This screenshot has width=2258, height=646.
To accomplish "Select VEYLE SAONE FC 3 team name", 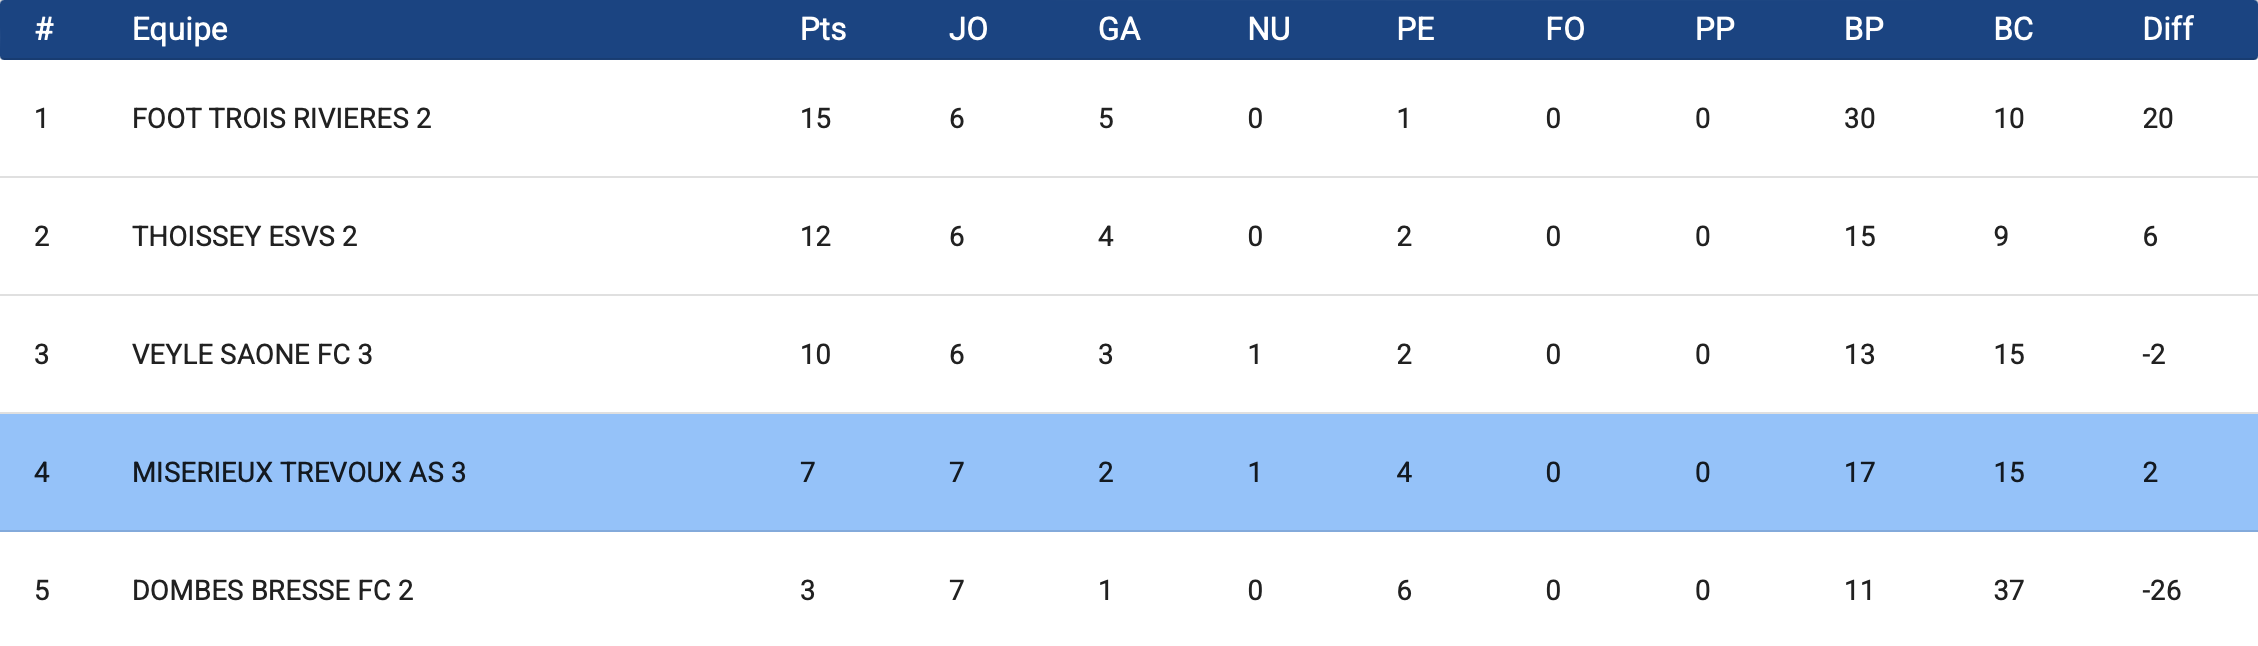I will pos(252,355).
